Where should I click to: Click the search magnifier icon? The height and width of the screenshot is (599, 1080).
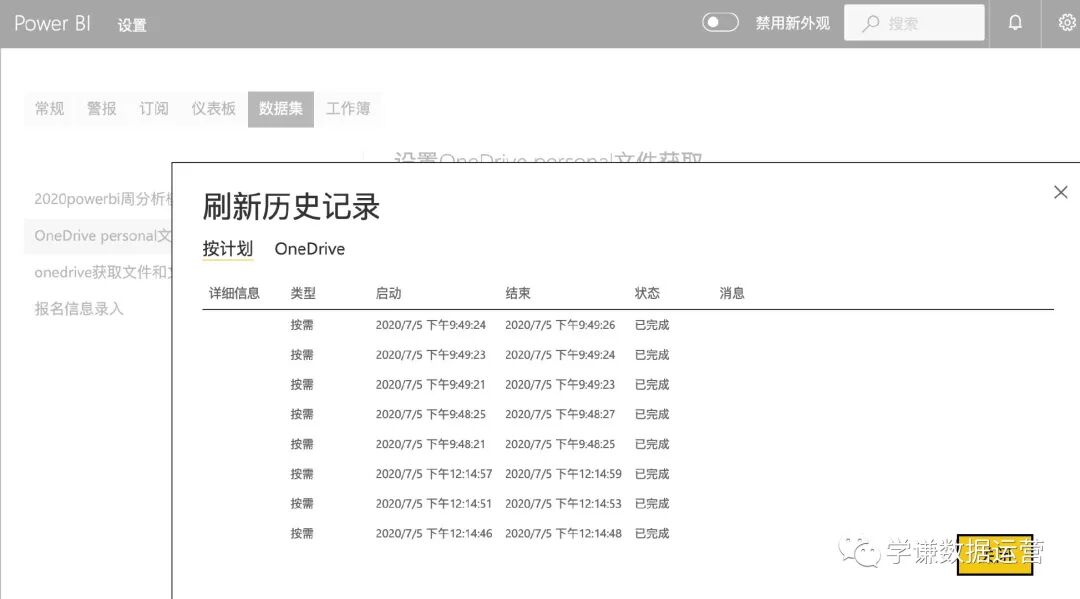coord(871,23)
